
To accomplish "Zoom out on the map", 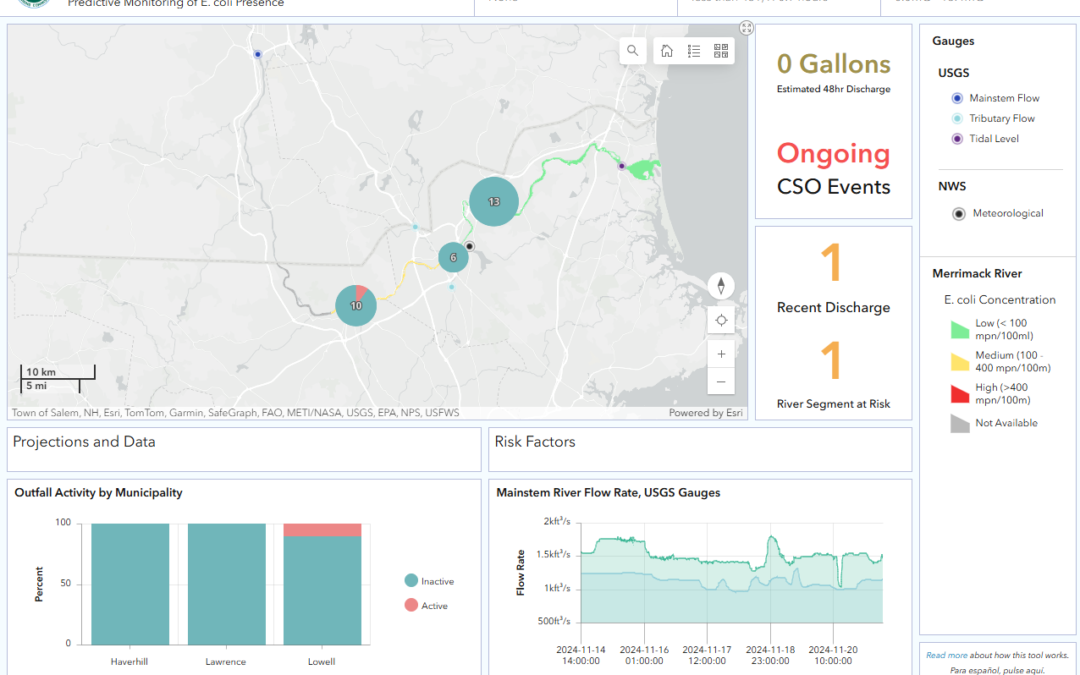I will pos(720,381).
